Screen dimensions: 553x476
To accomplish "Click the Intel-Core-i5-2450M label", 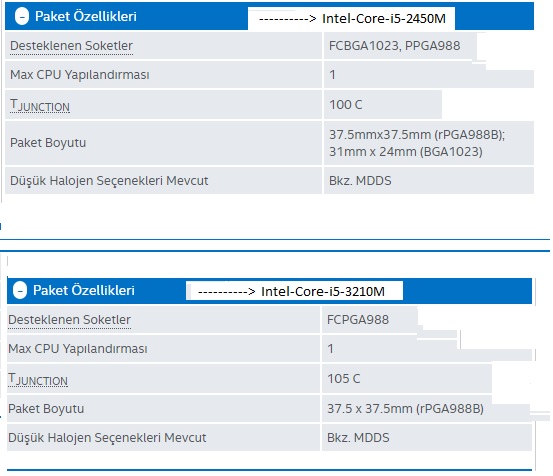I will click(384, 18).
